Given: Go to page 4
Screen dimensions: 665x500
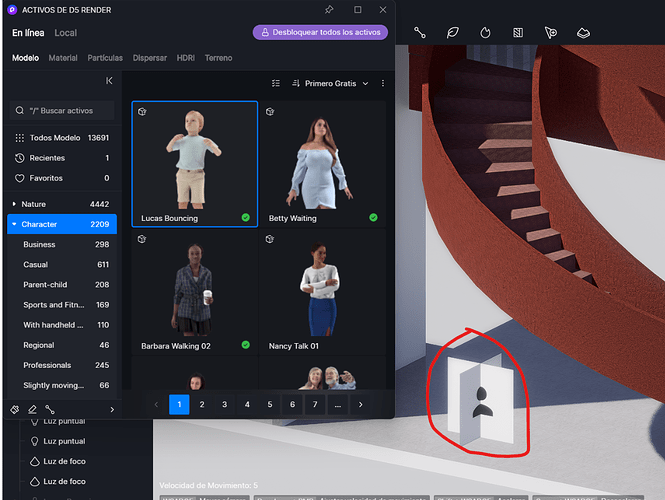Looking at the screenshot, I should tap(247, 405).
